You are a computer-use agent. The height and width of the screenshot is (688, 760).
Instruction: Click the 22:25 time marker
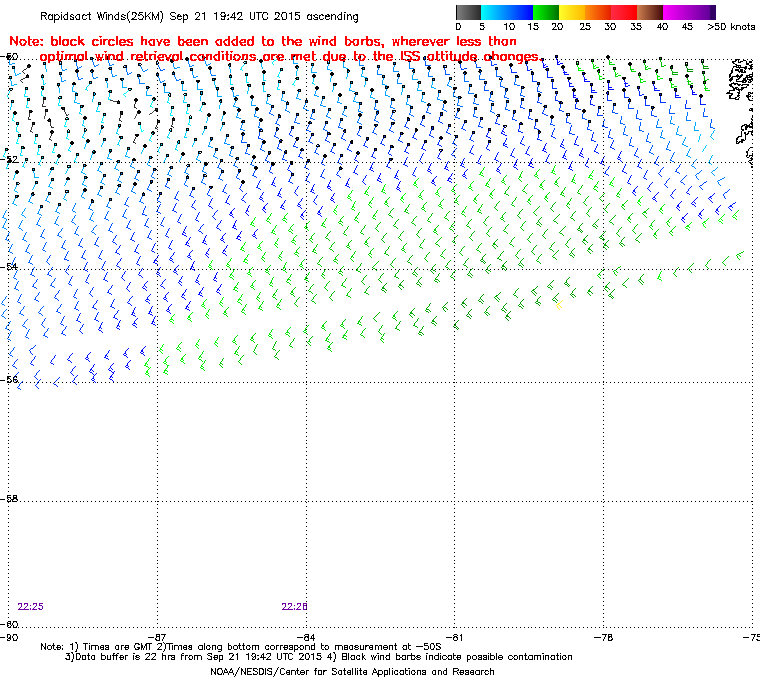(30, 607)
